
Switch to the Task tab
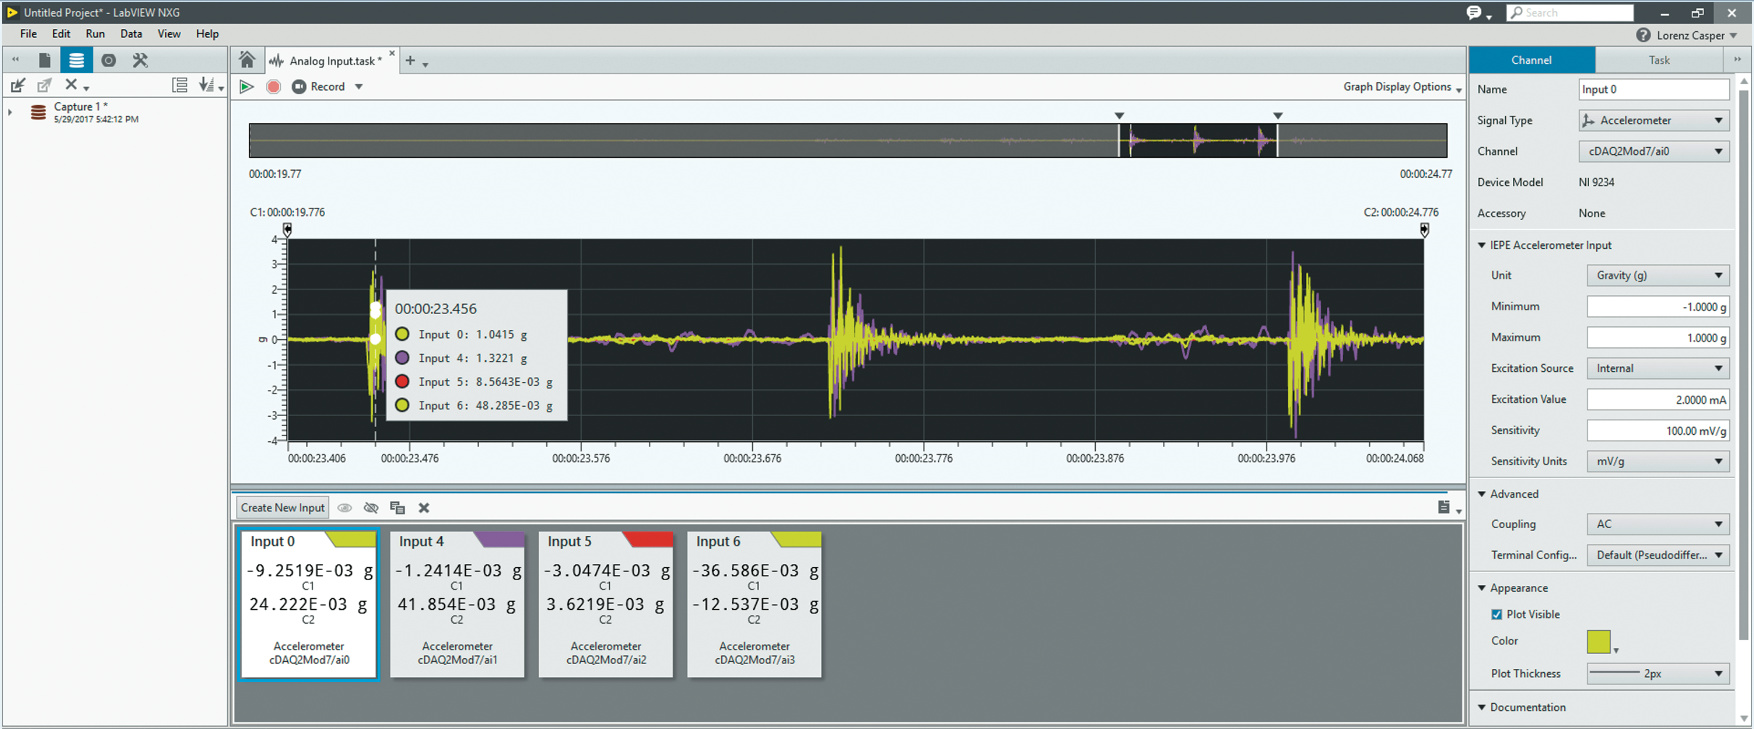pos(1658,60)
